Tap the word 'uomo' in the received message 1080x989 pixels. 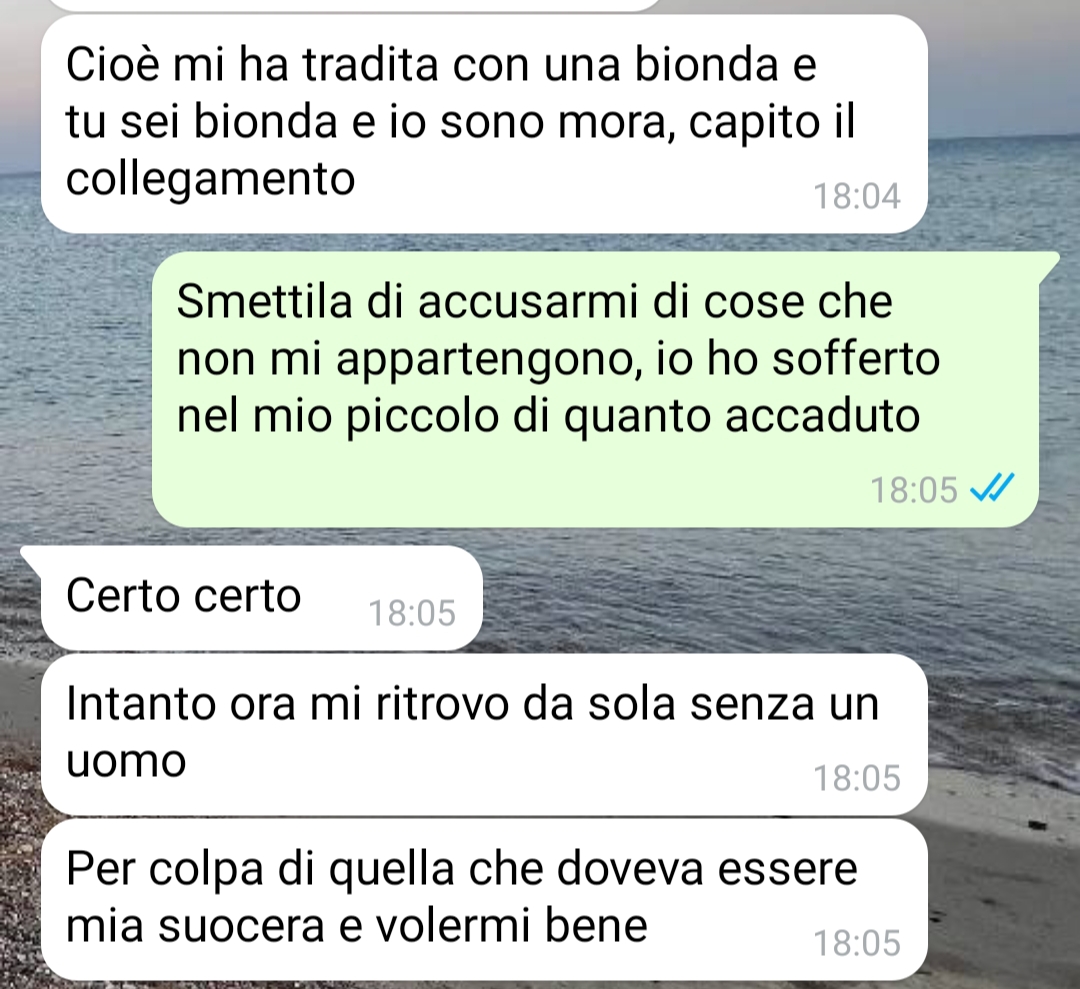click(x=126, y=762)
